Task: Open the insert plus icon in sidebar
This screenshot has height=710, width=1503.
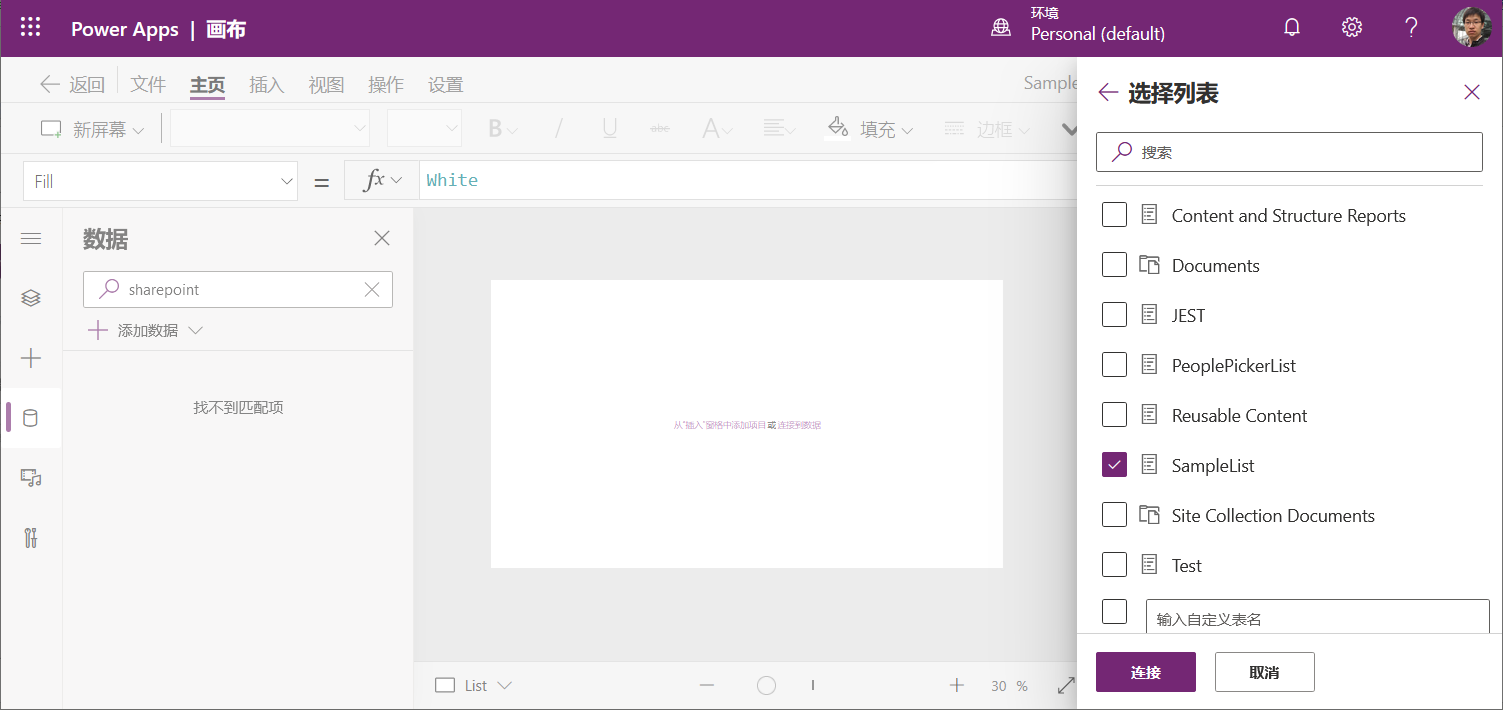Action: click(x=31, y=358)
